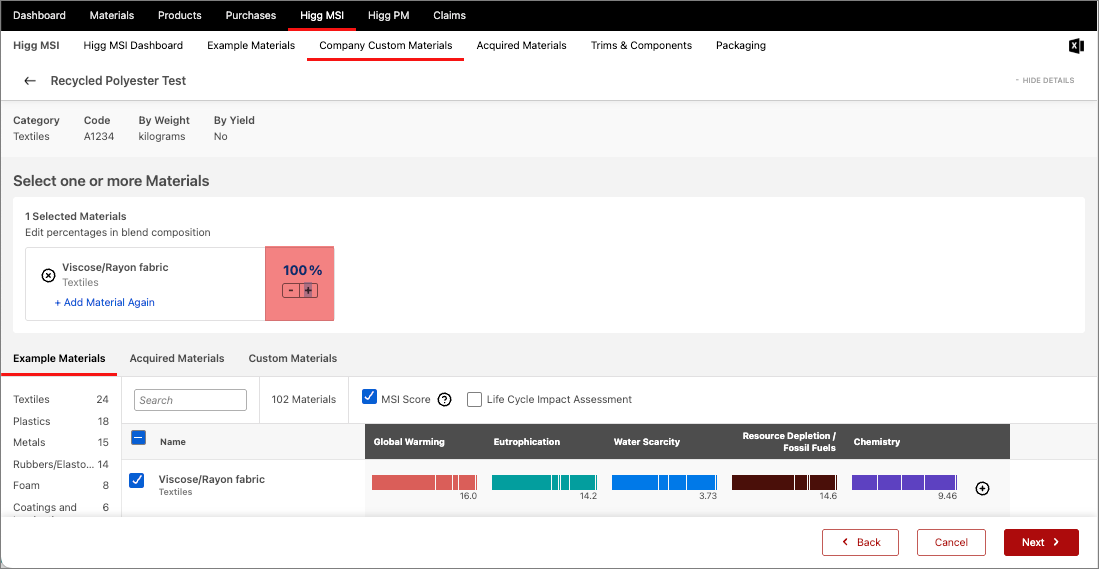Go to the Products menu

179,15
